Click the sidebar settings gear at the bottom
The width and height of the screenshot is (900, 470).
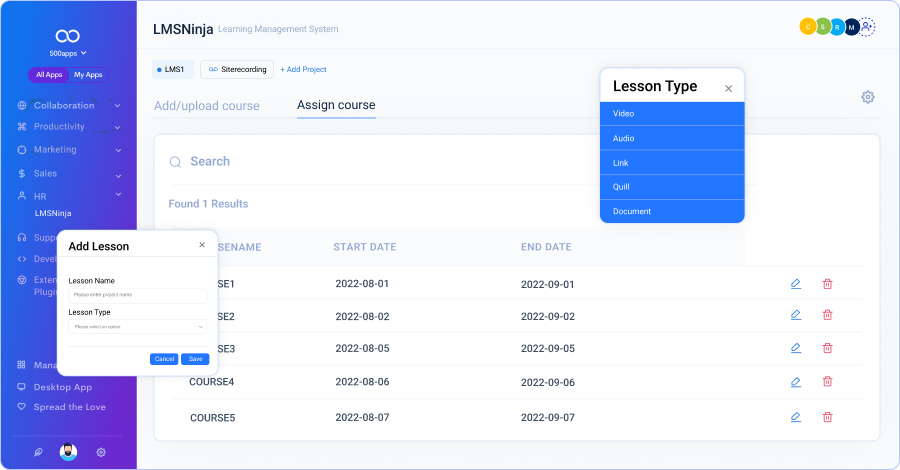click(x=101, y=452)
